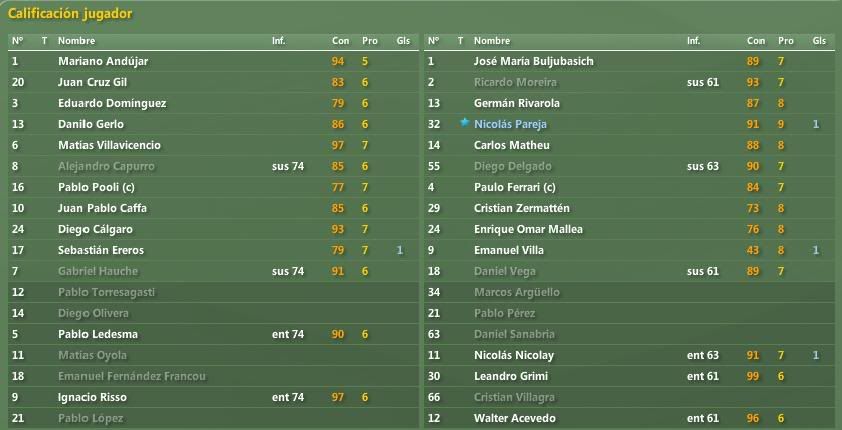Click the left table Inf. column header
This screenshot has height=430, width=842.
click(x=279, y=41)
